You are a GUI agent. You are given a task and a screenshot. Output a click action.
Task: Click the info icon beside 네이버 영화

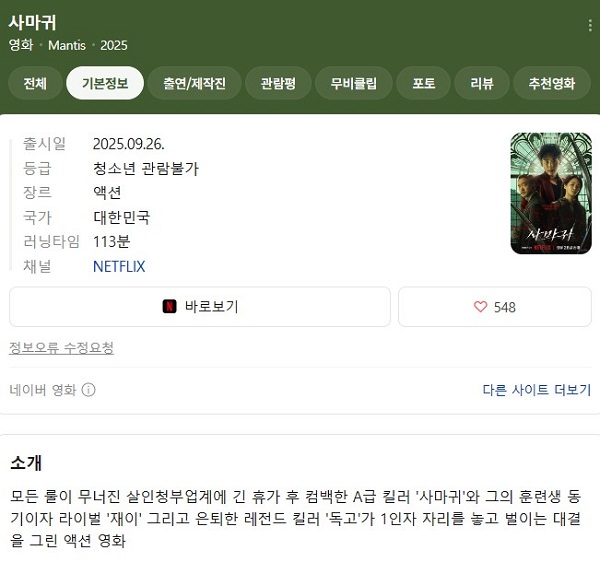click(88, 390)
